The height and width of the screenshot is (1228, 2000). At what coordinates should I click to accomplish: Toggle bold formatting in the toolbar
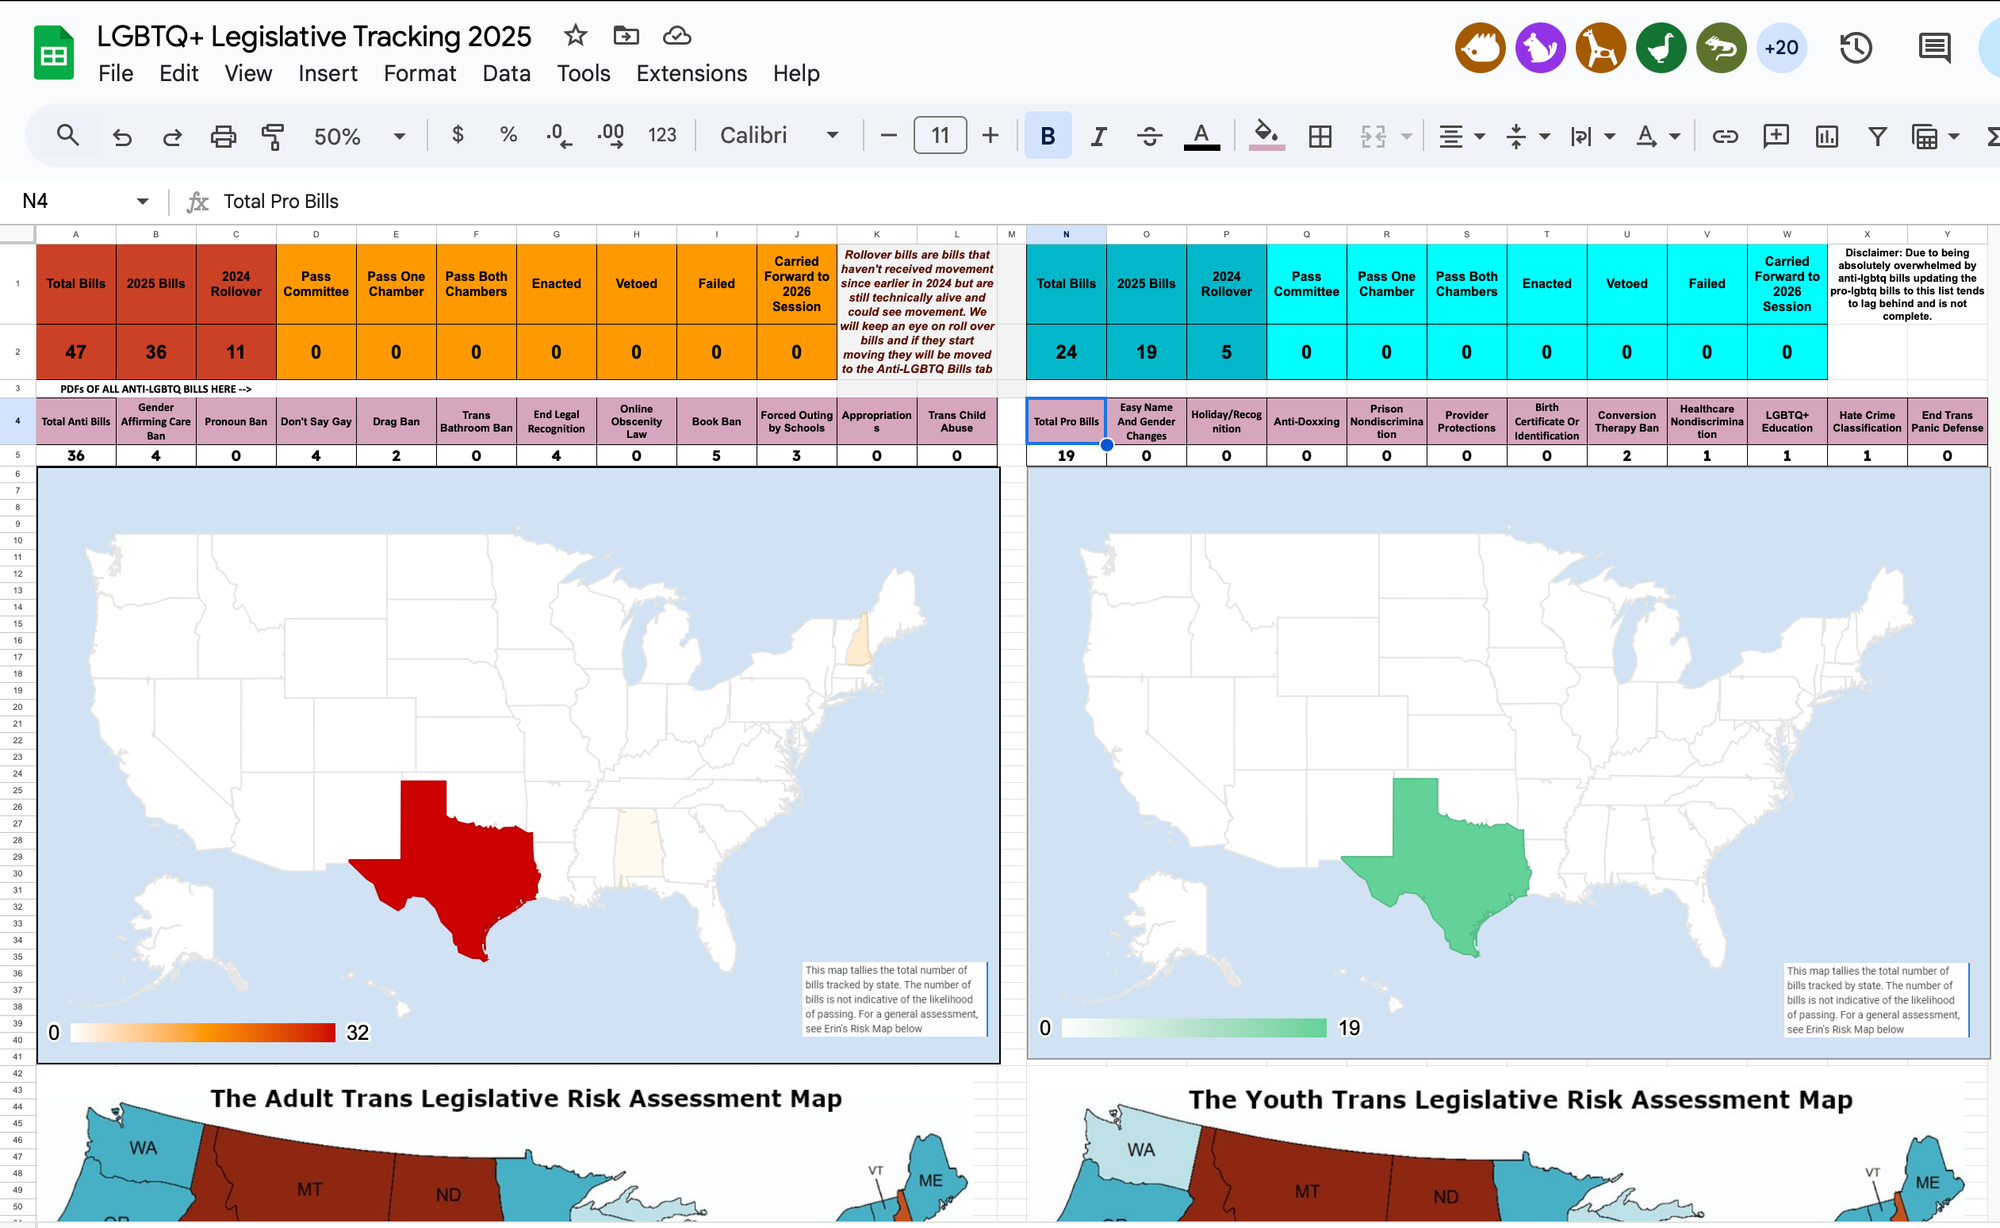1047,135
